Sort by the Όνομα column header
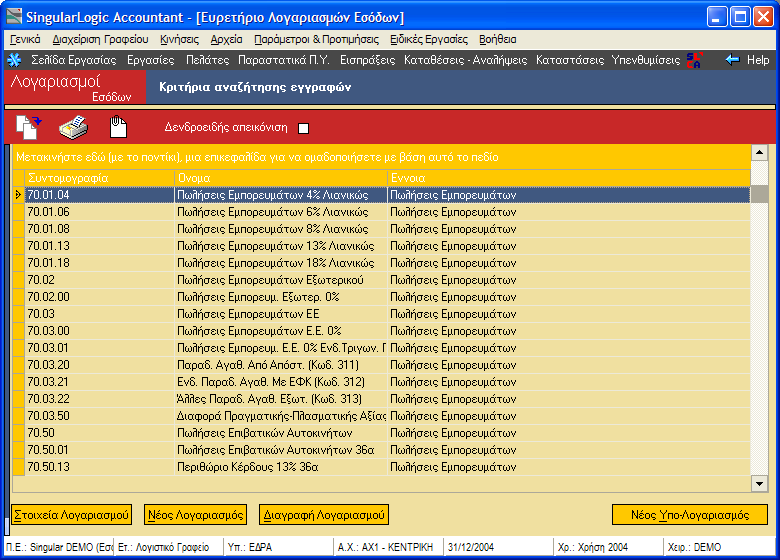 281,178
